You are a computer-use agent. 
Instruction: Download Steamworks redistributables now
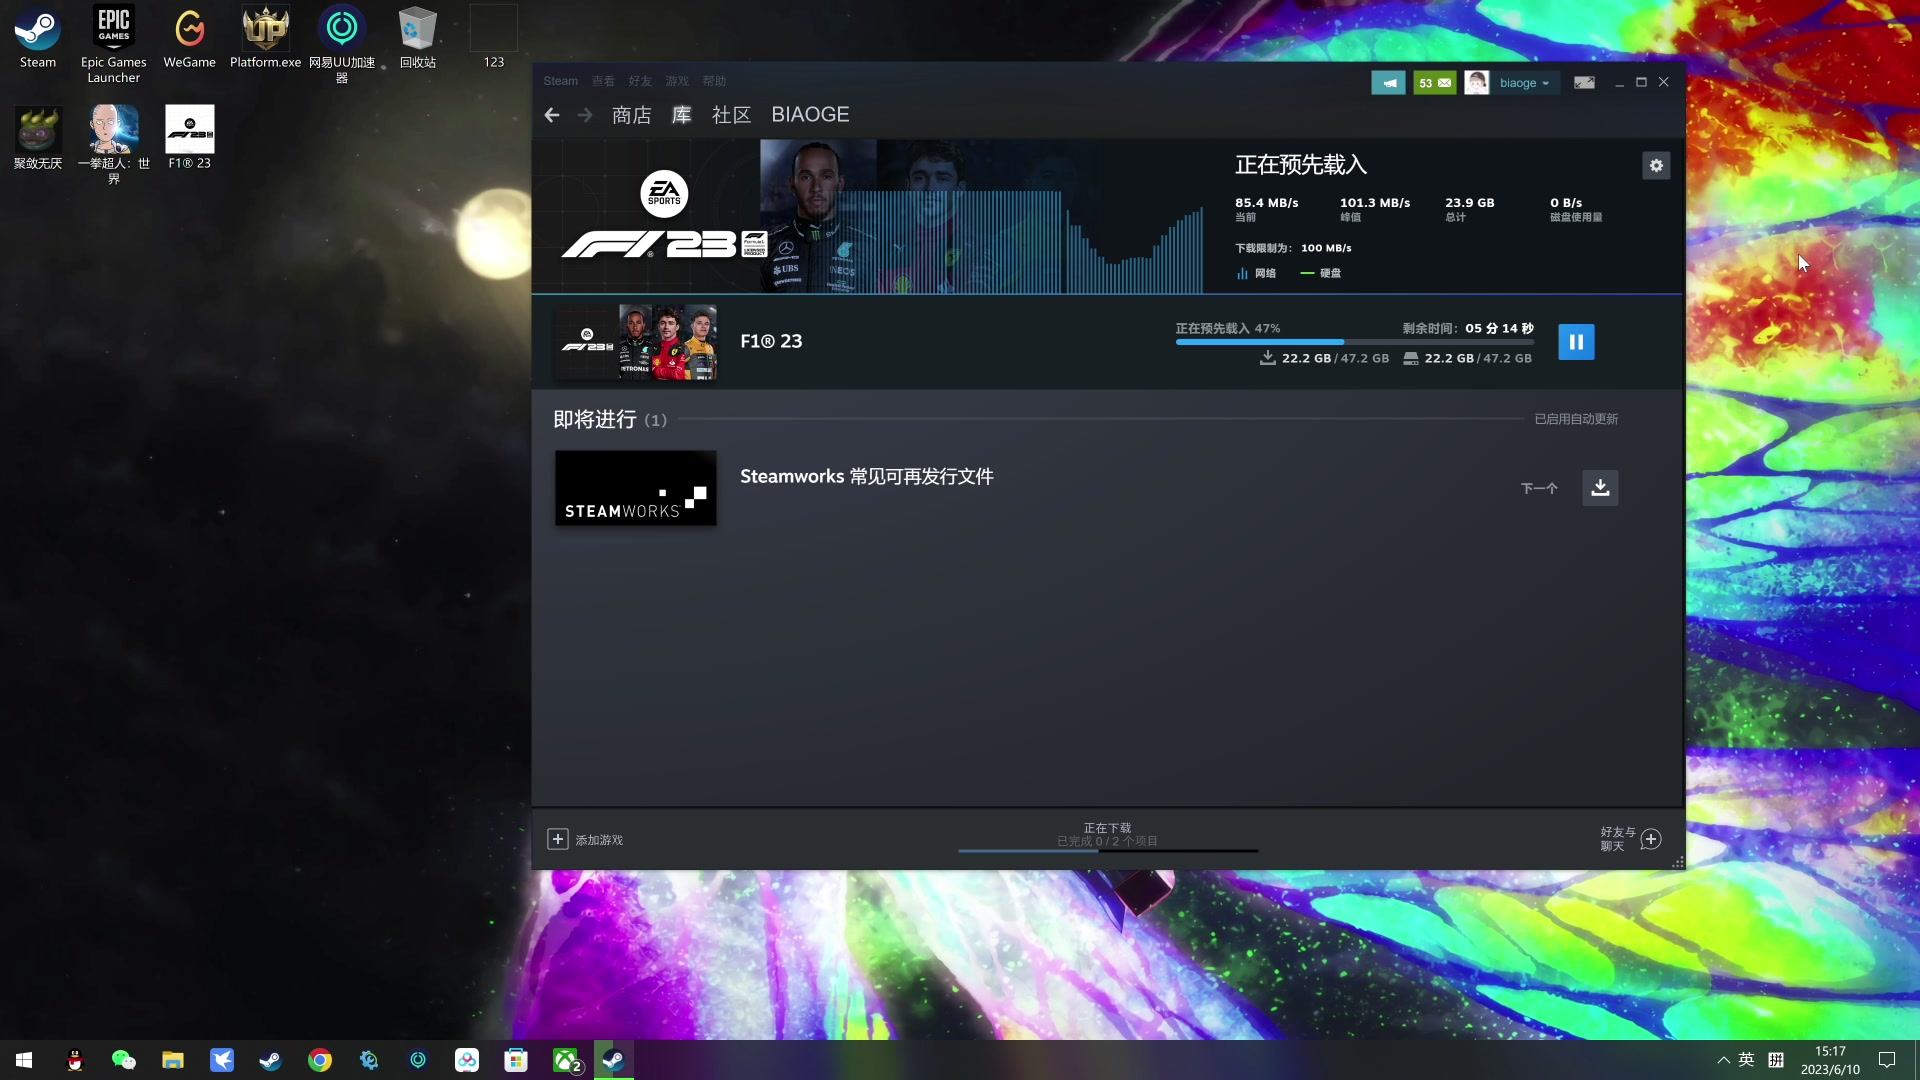point(1600,488)
